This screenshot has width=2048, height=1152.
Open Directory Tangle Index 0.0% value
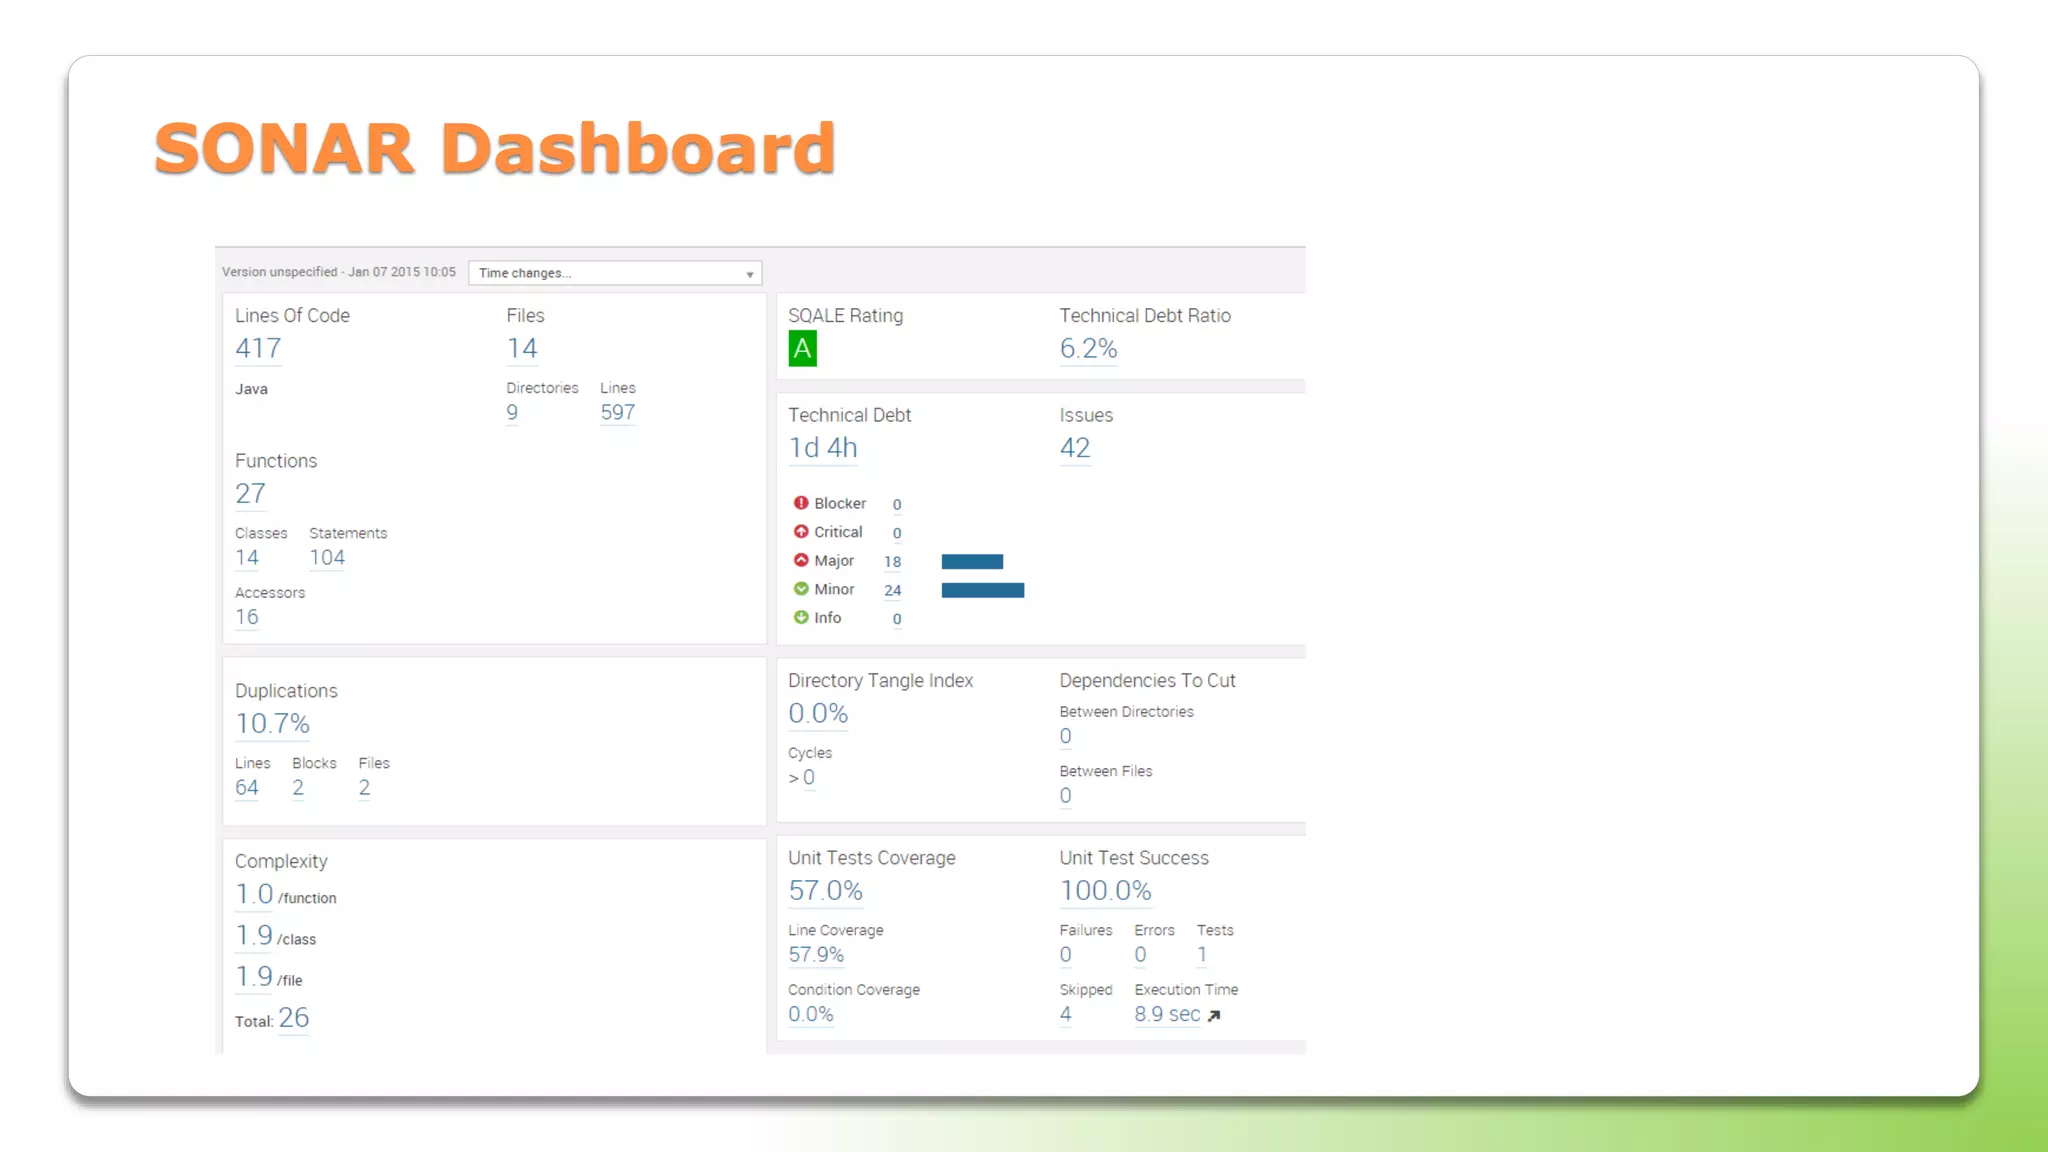click(x=818, y=713)
